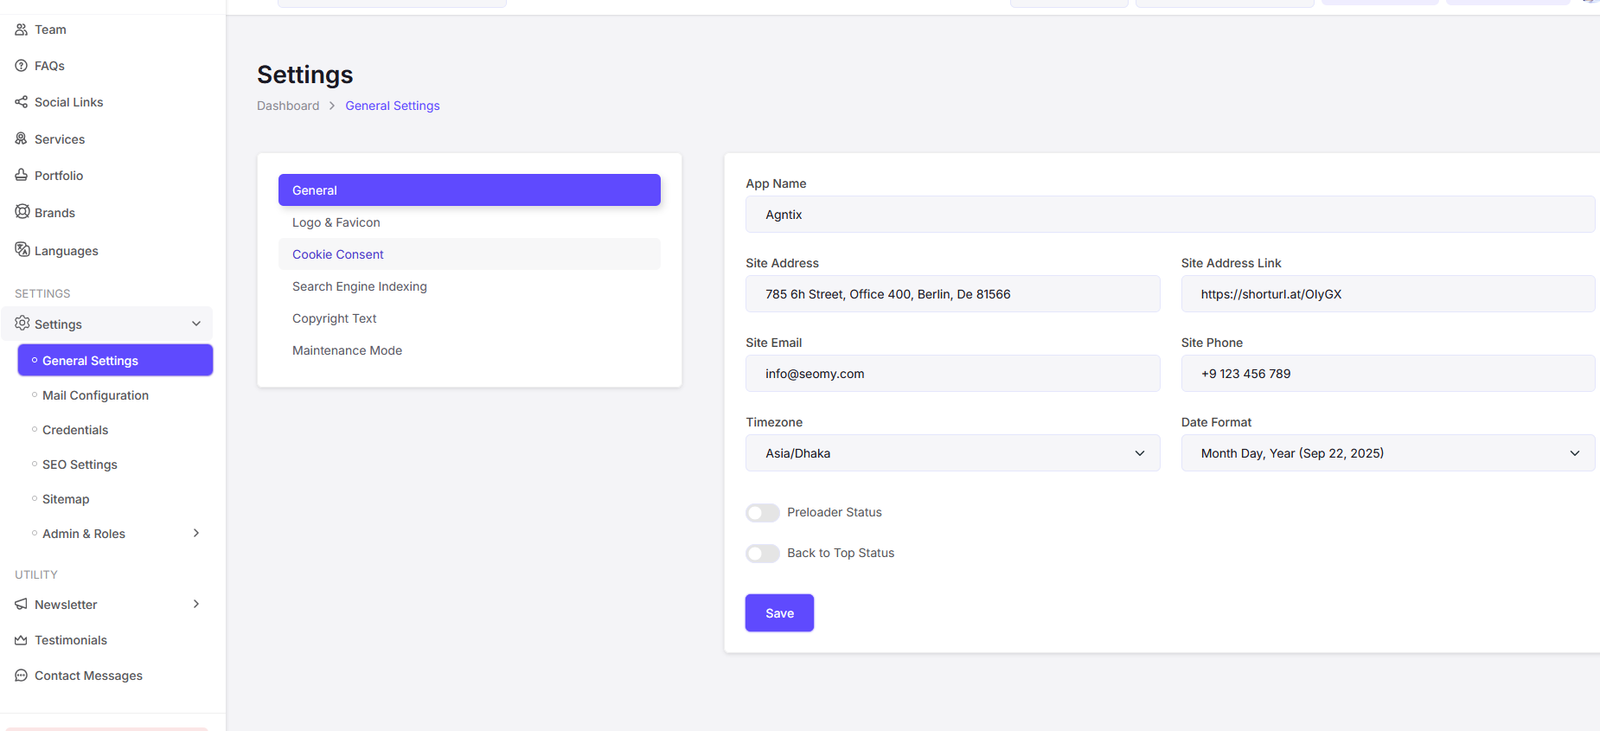This screenshot has height=731, width=1600.
Task: Switch to the Logo & Favicon tab
Action: point(336,223)
